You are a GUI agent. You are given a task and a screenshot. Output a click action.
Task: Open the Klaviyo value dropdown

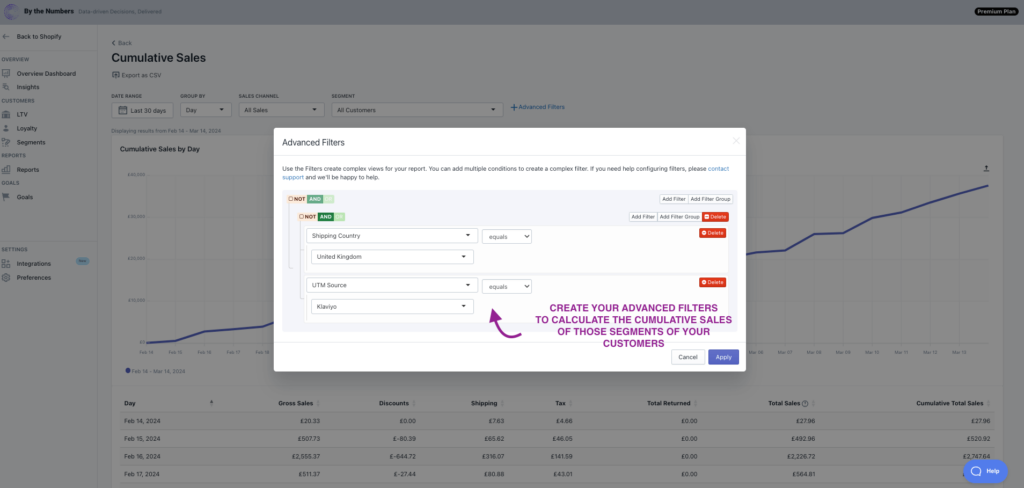click(x=392, y=306)
